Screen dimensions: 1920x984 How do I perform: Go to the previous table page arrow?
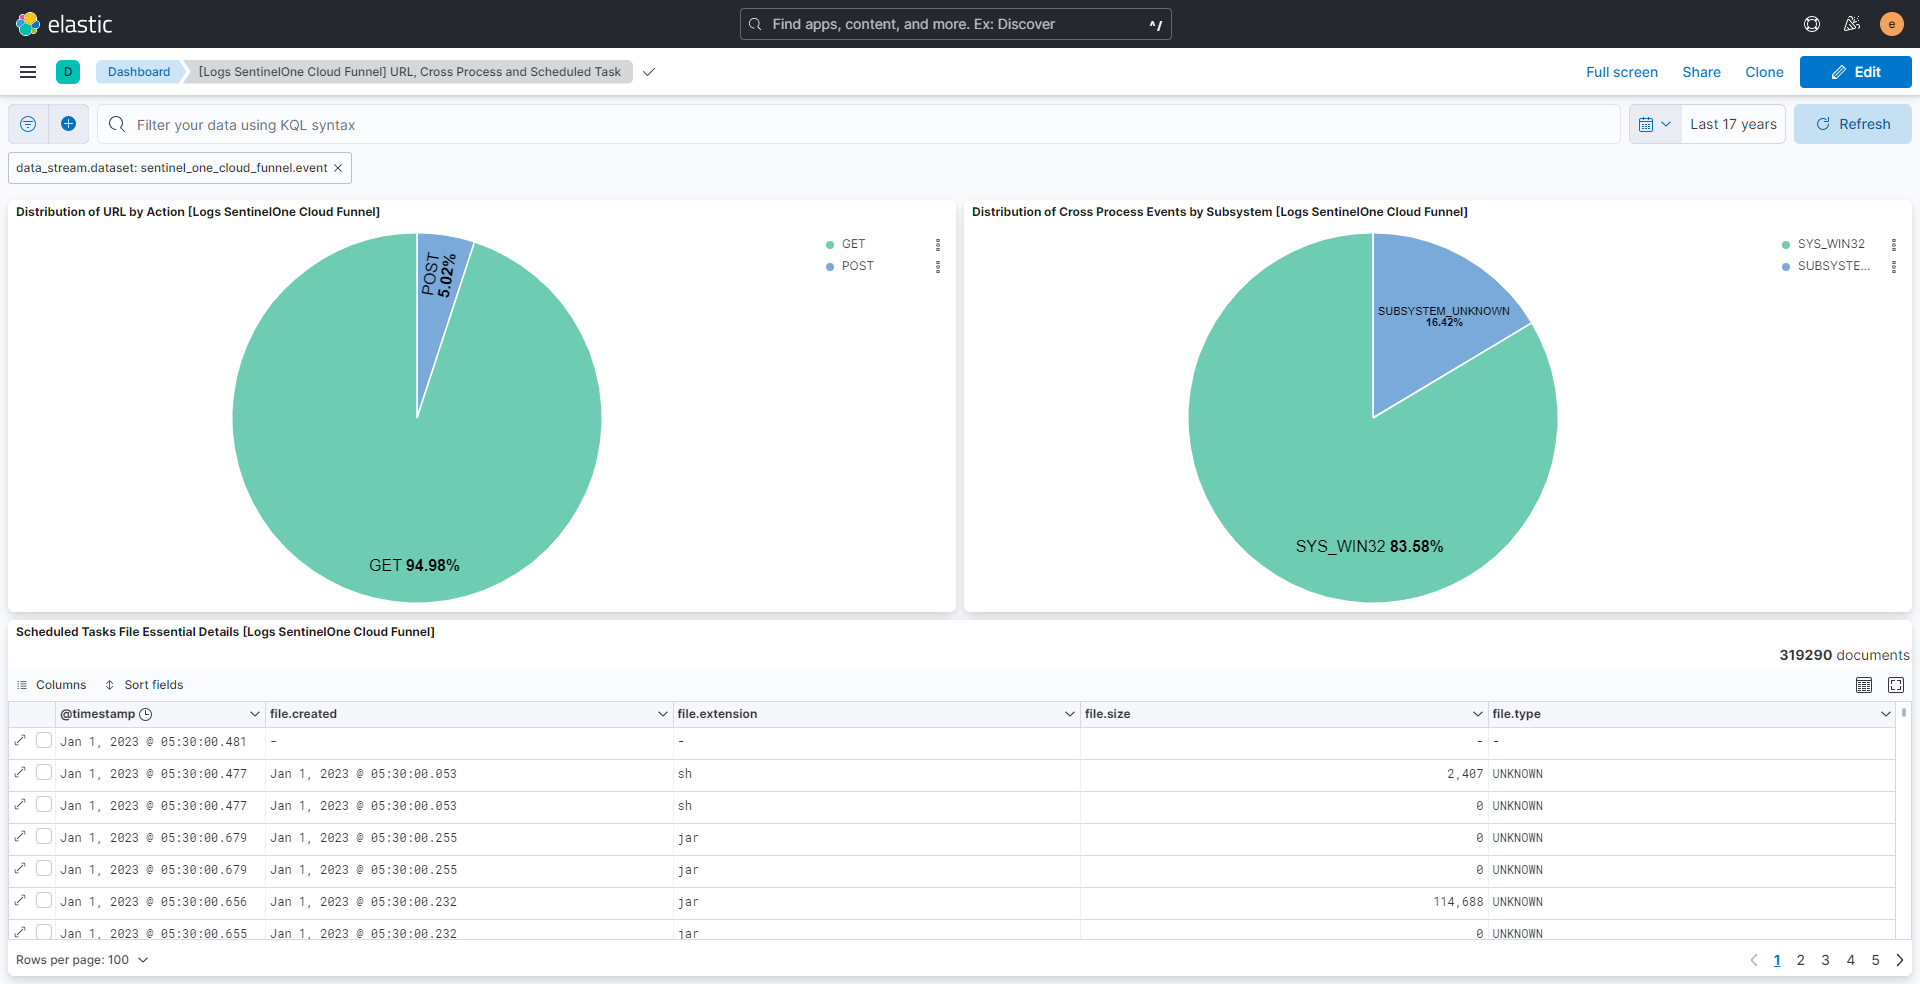pos(1754,960)
